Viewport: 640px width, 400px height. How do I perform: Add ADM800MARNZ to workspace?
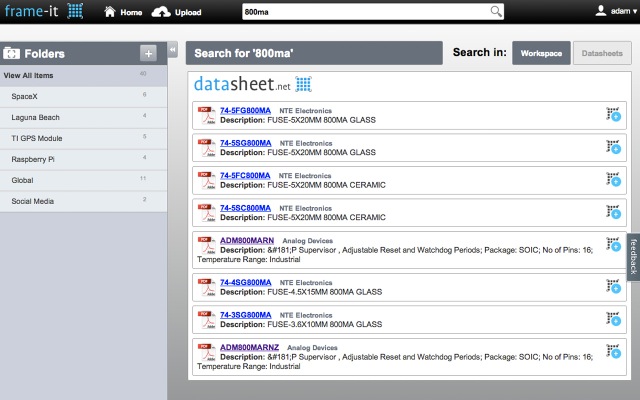[x=613, y=351]
